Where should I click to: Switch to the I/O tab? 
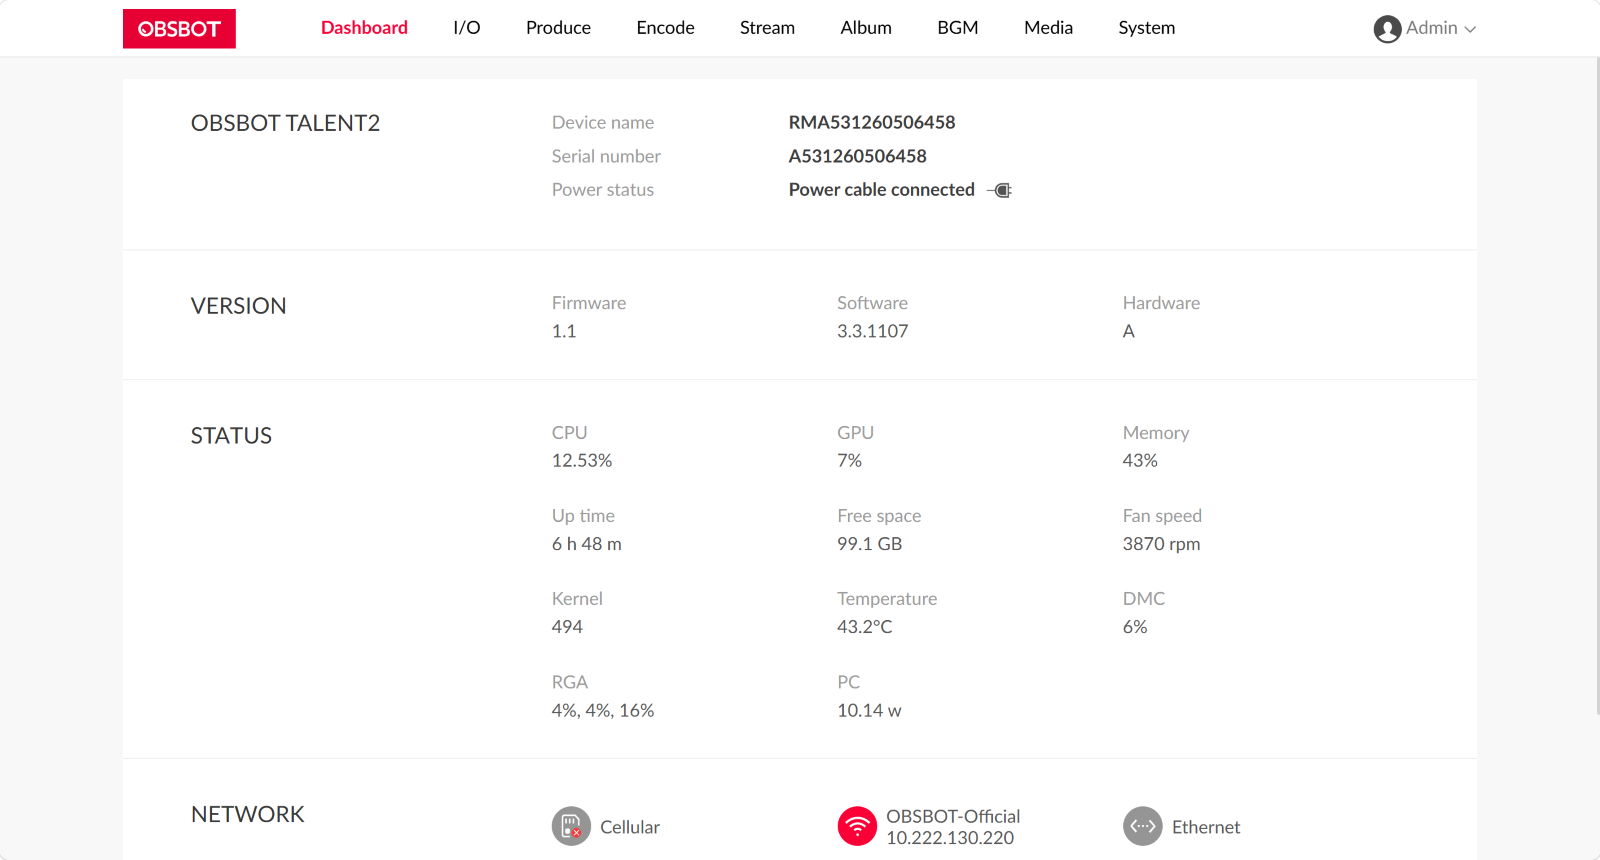coord(467,28)
